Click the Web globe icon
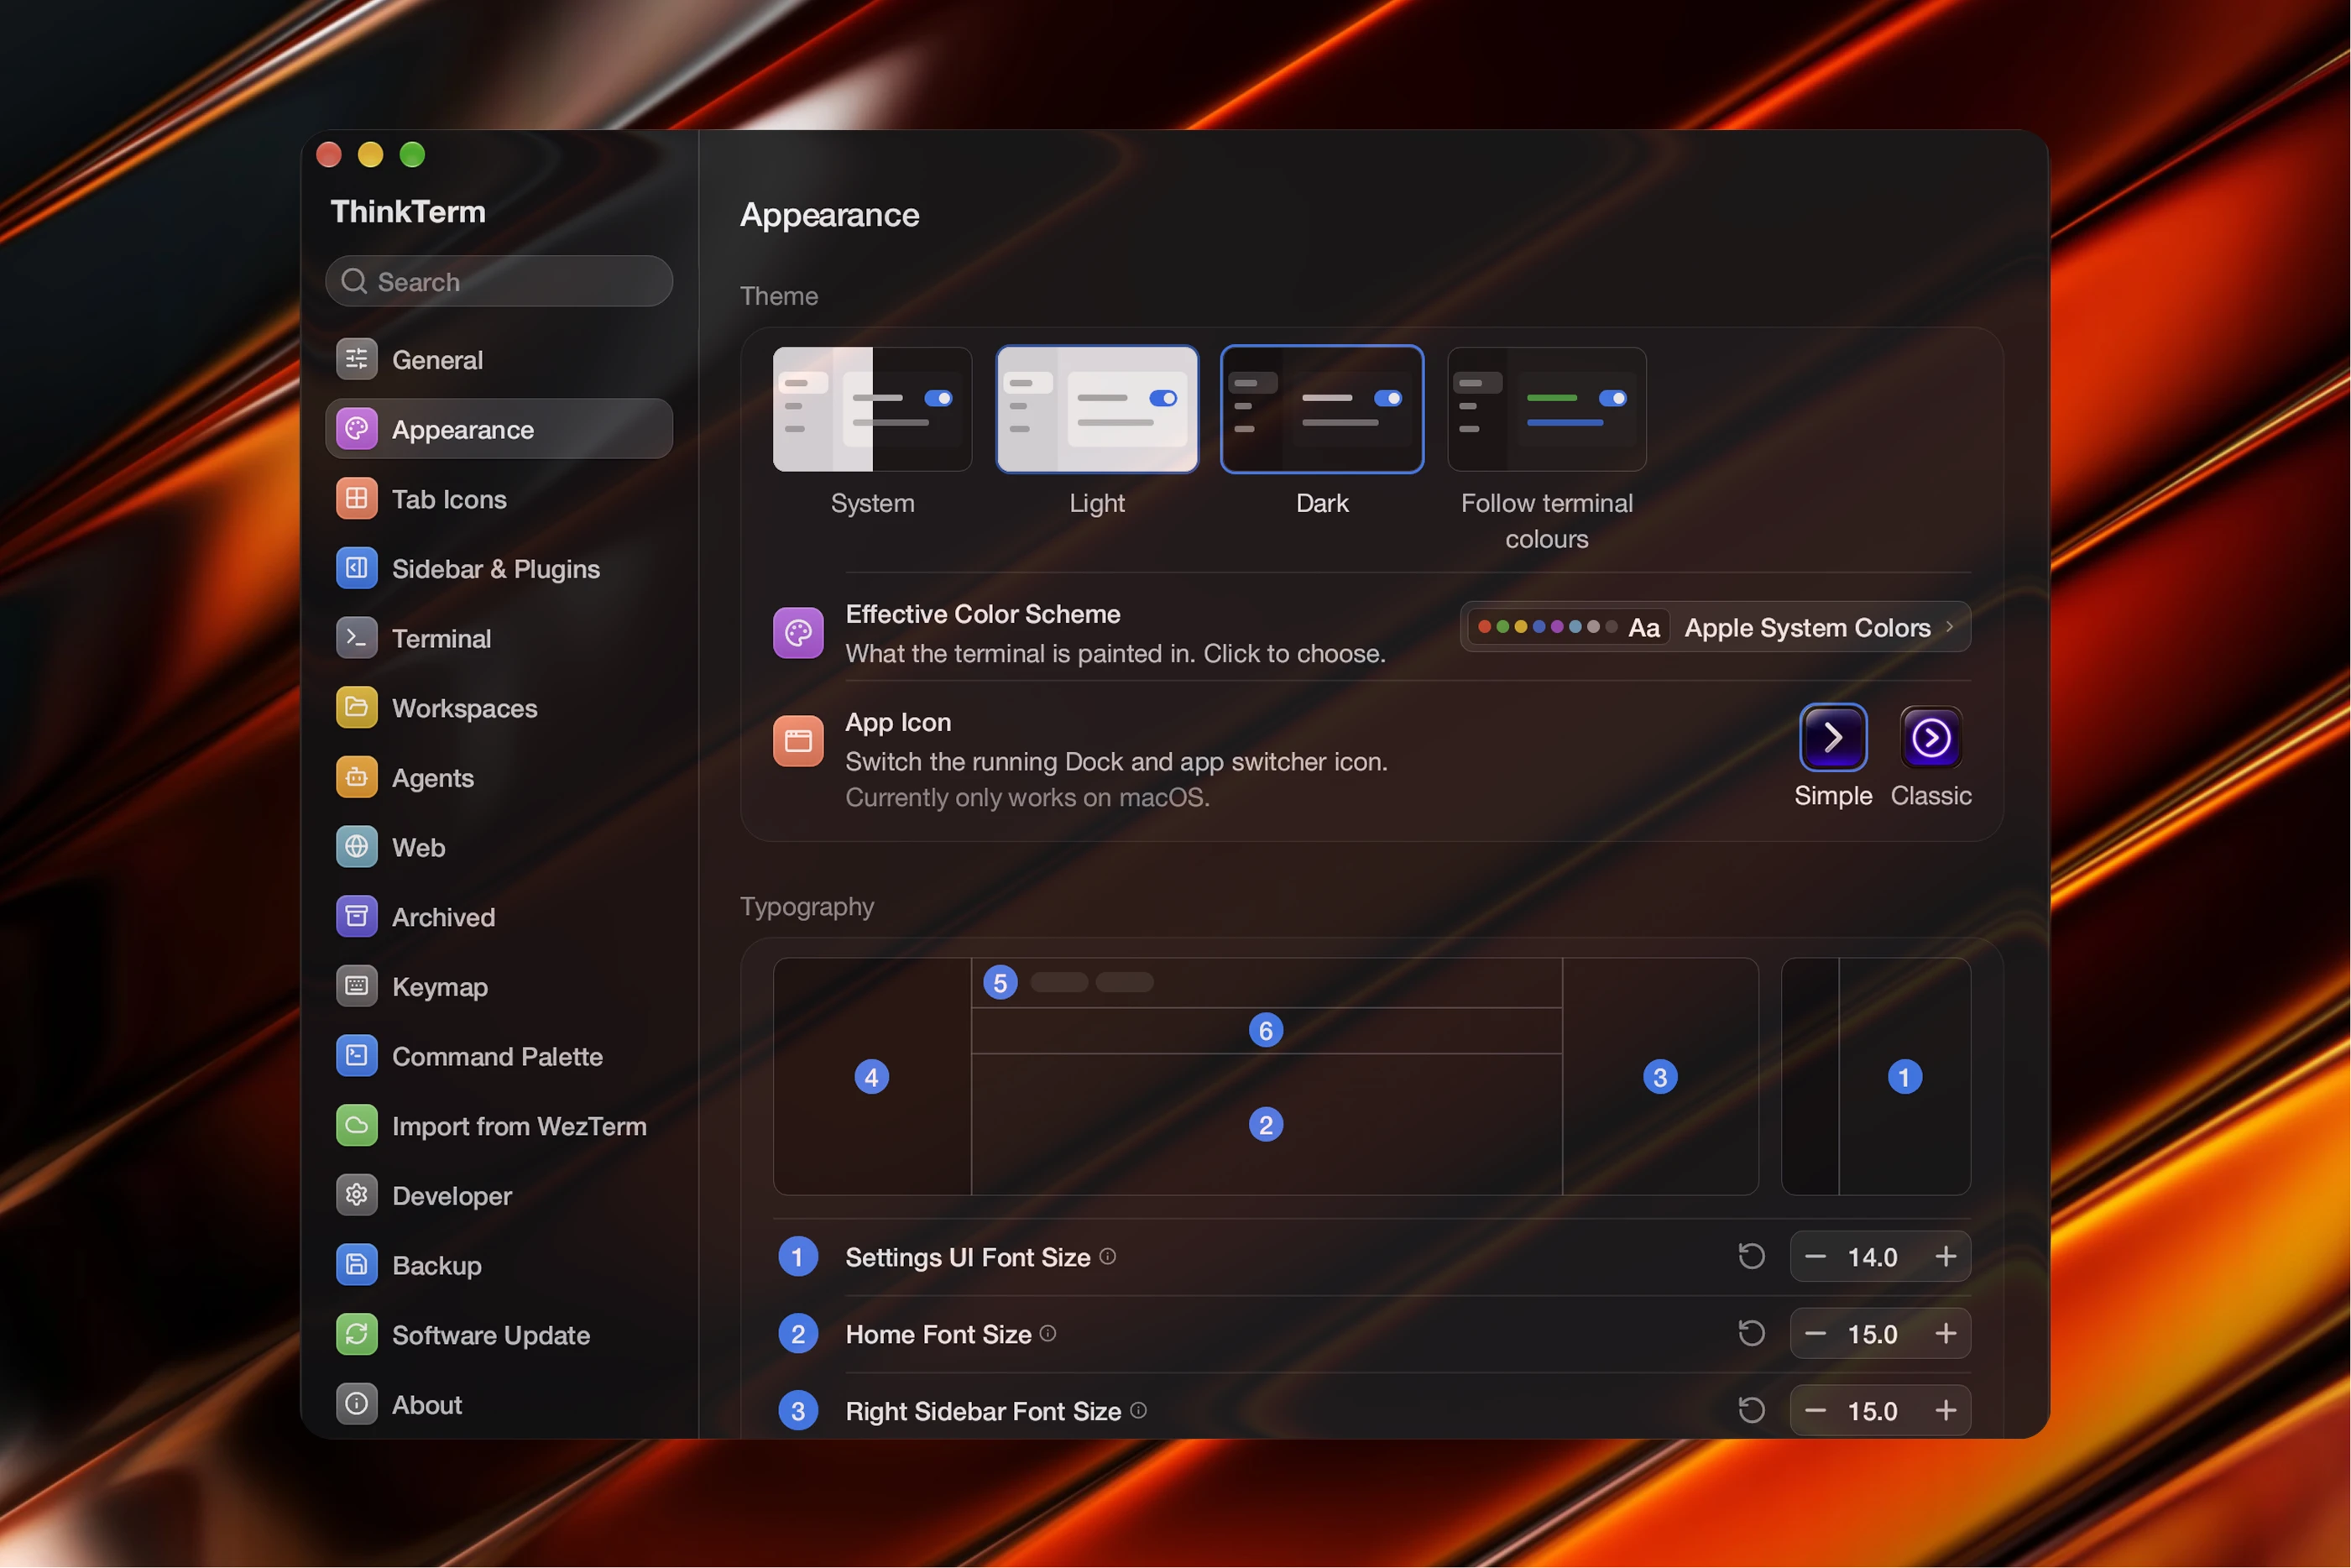The width and height of the screenshot is (2351, 1568). click(356, 847)
